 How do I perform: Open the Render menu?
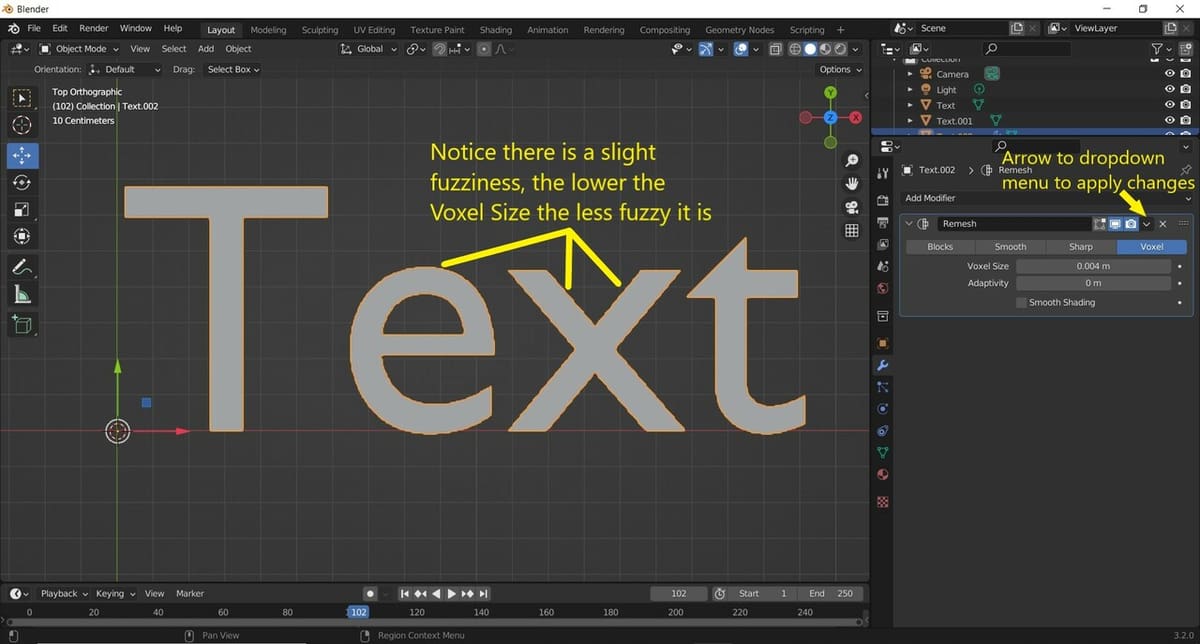94,29
